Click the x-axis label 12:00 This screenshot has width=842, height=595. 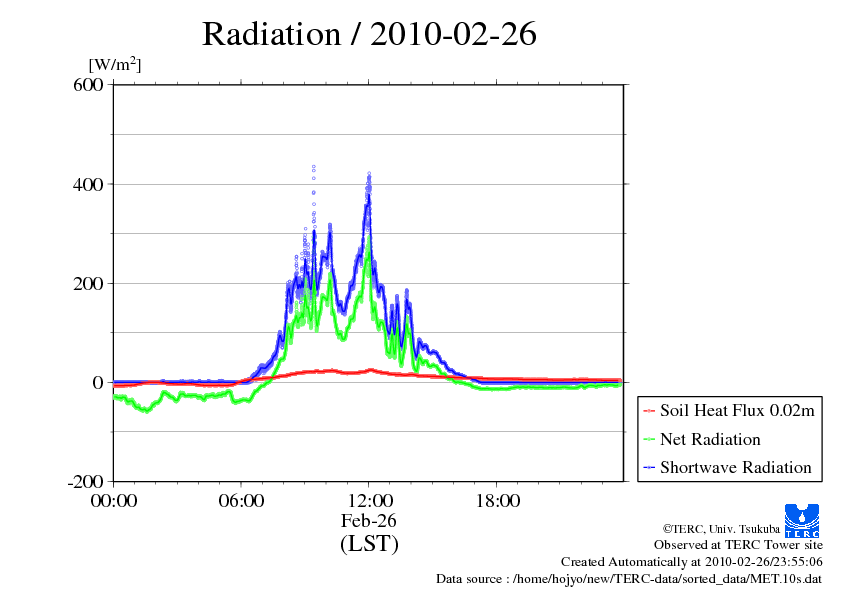tap(370, 501)
